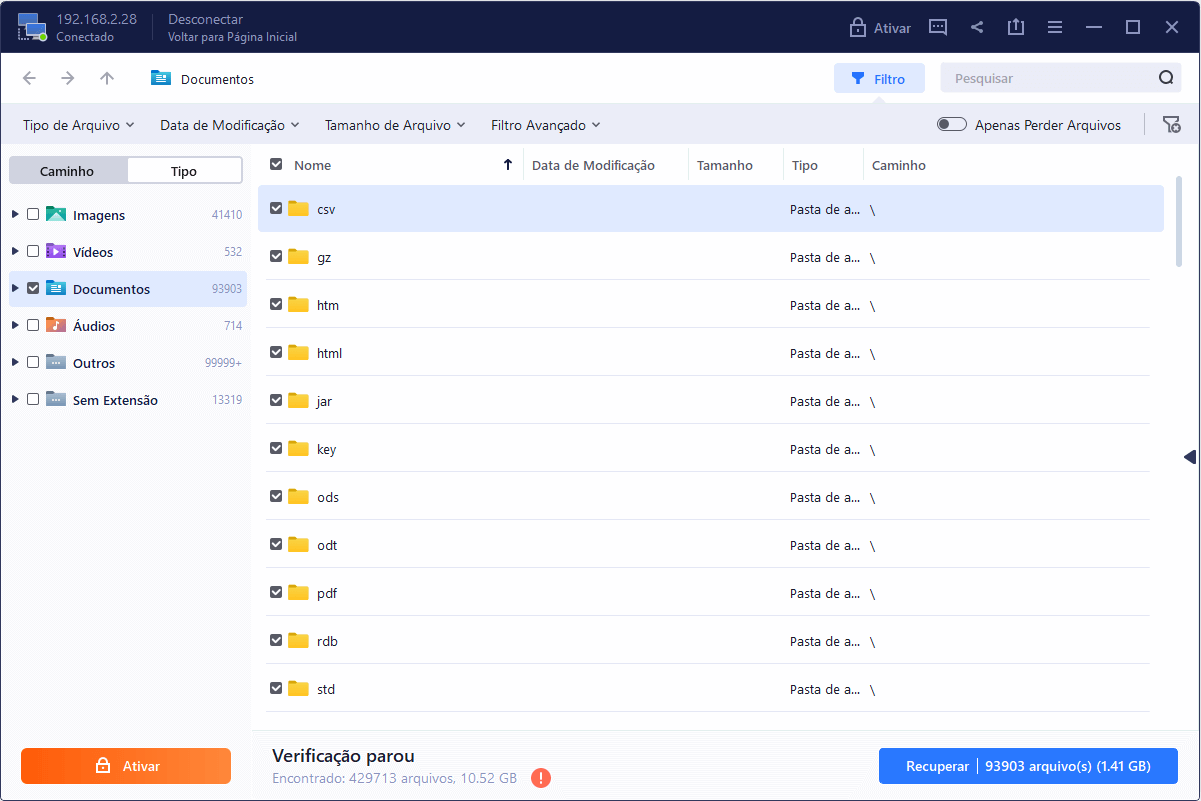Expand the Documentos tree node
This screenshot has width=1201, height=801.
[15, 288]
